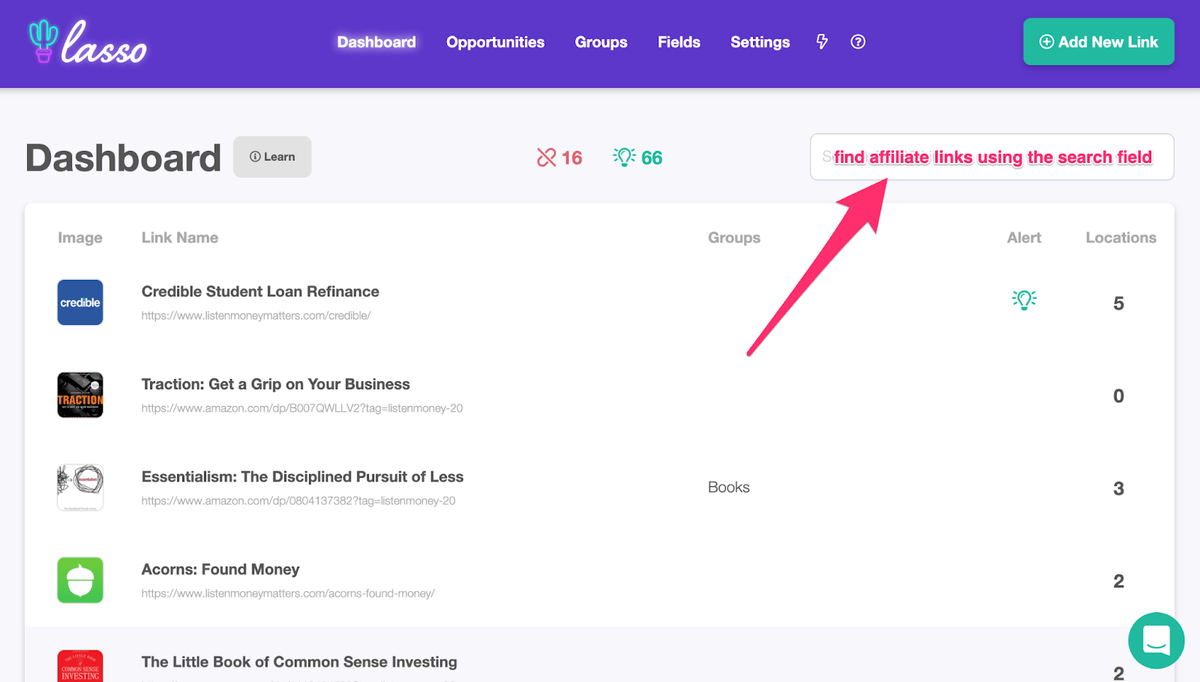1200x682 pixels.
Task: Open Acorns: Found Money link
Action: tap(221, 569)
